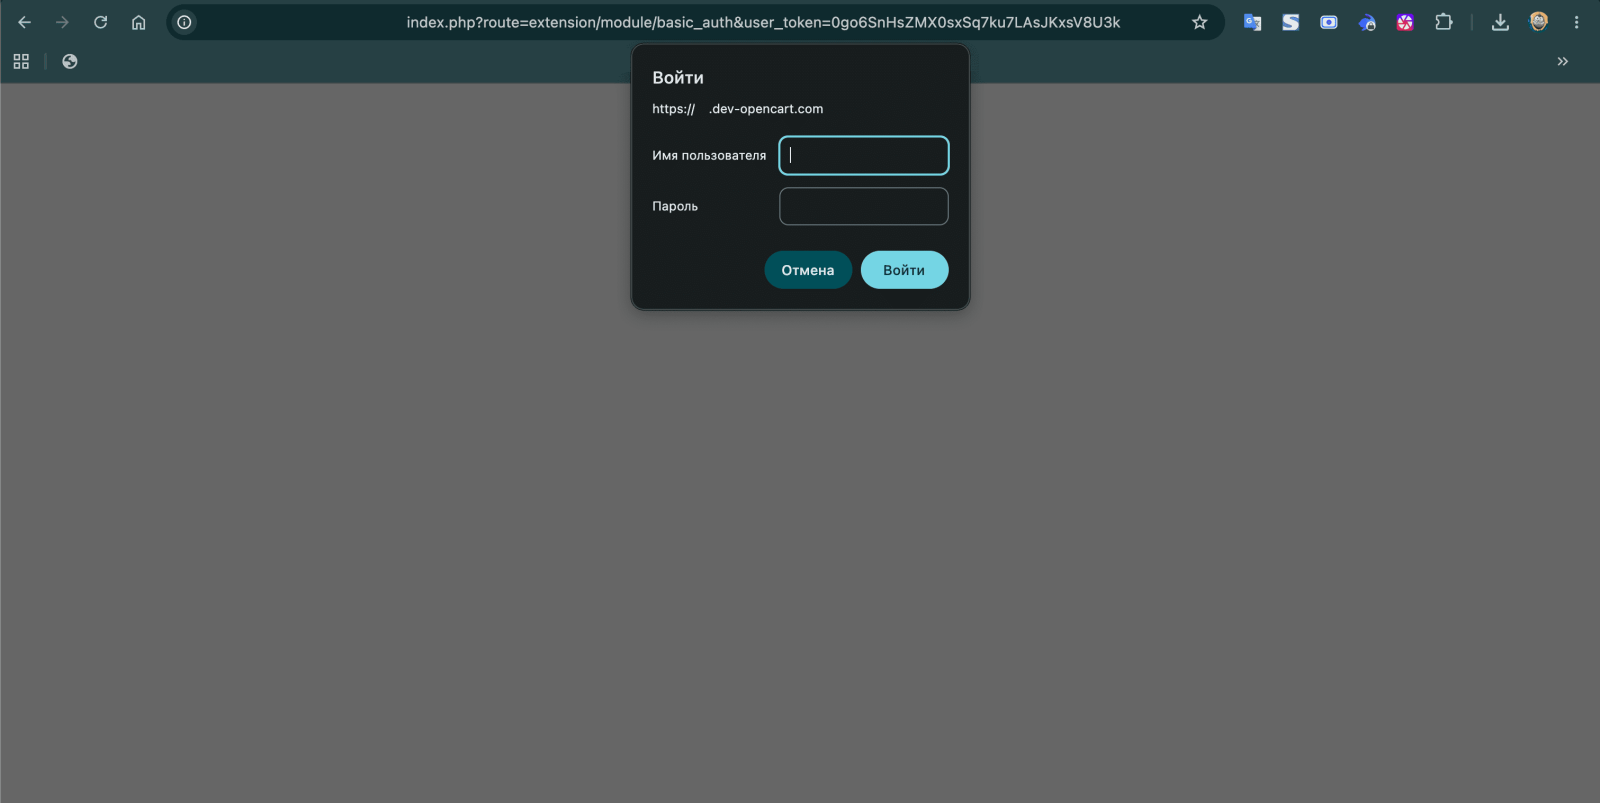Expand hidden bookmarks with double chevron

[x=1563, y=61]
